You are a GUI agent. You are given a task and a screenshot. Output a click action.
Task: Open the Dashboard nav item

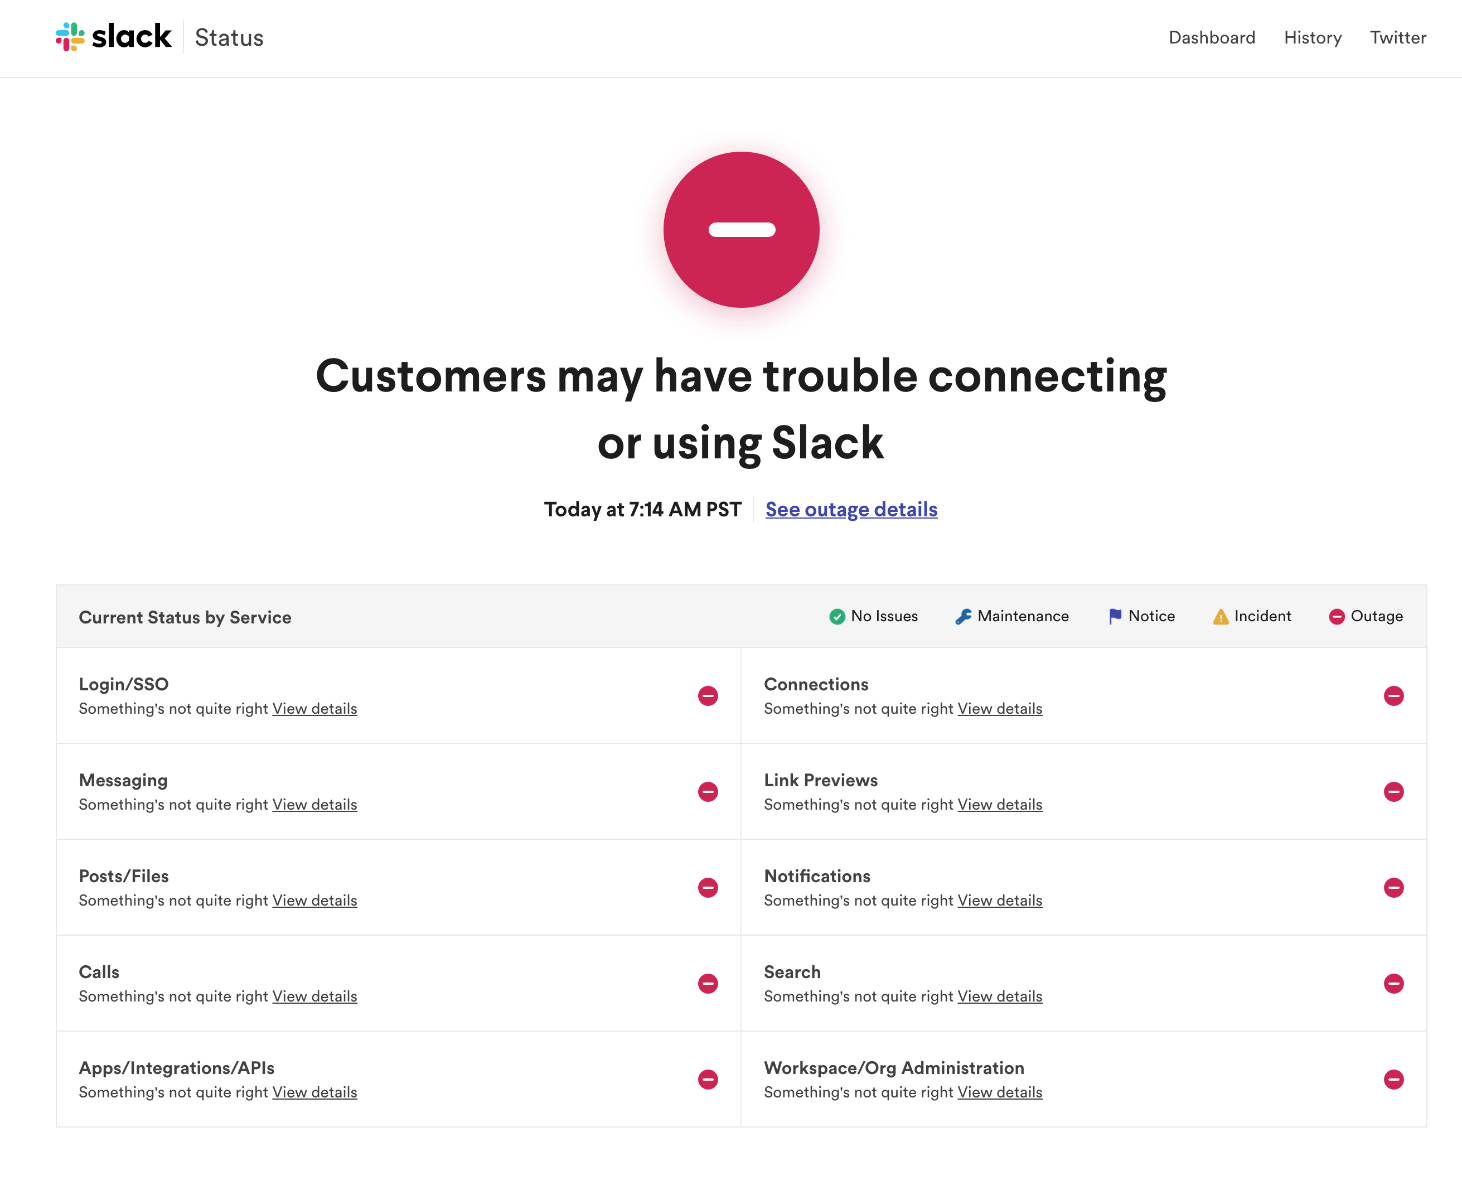coord(1212,38)
